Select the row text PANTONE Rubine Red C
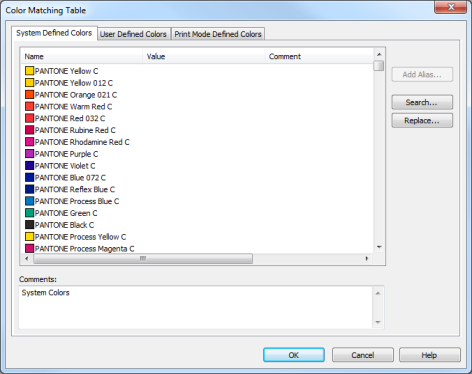The image size is (472, 374). 75,130
